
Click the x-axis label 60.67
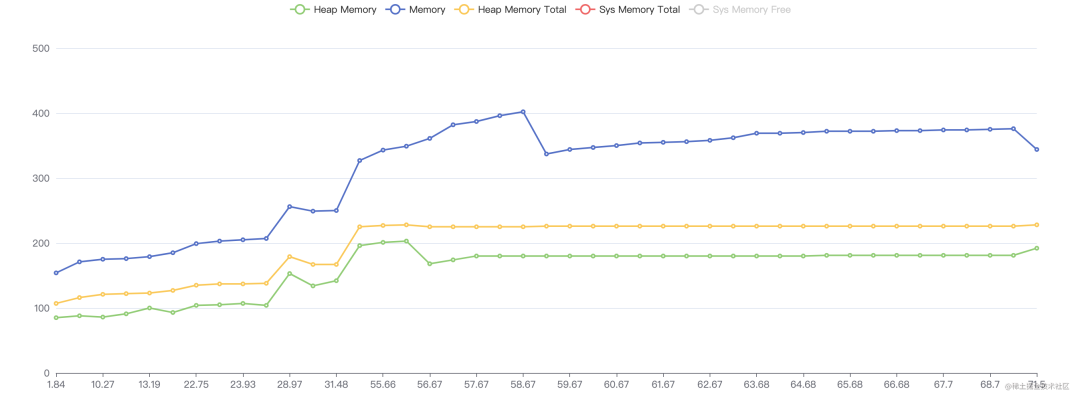tap(616, 384)
